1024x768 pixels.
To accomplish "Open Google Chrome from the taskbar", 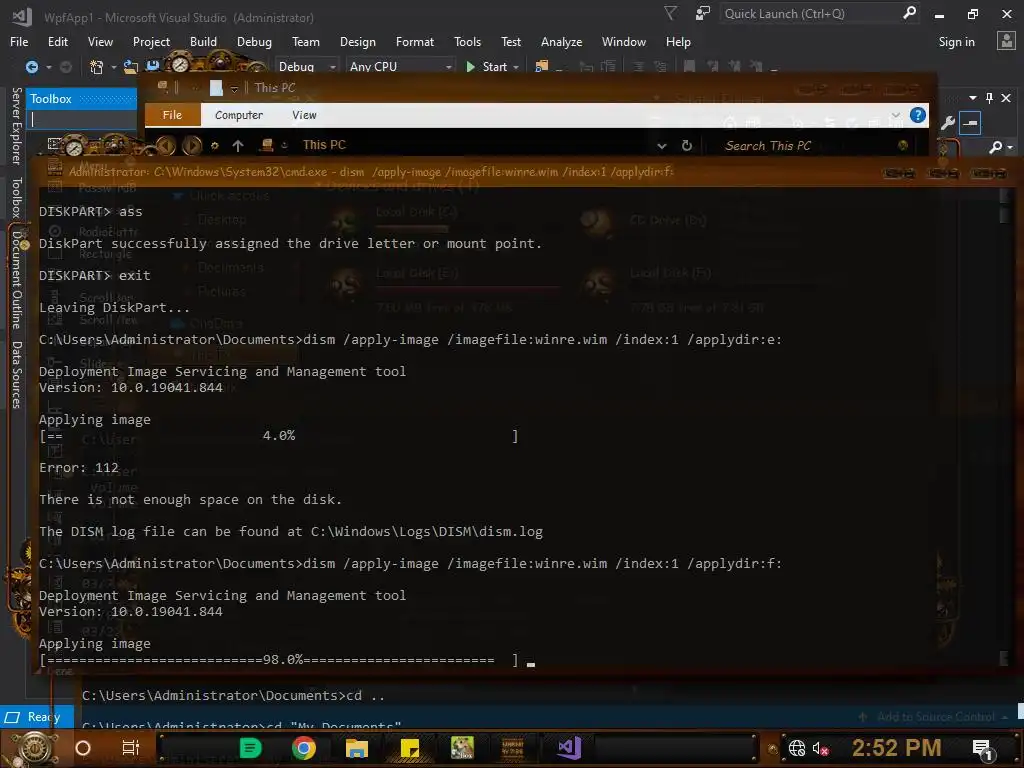I will pyautogui.click(x=304, y=748).
